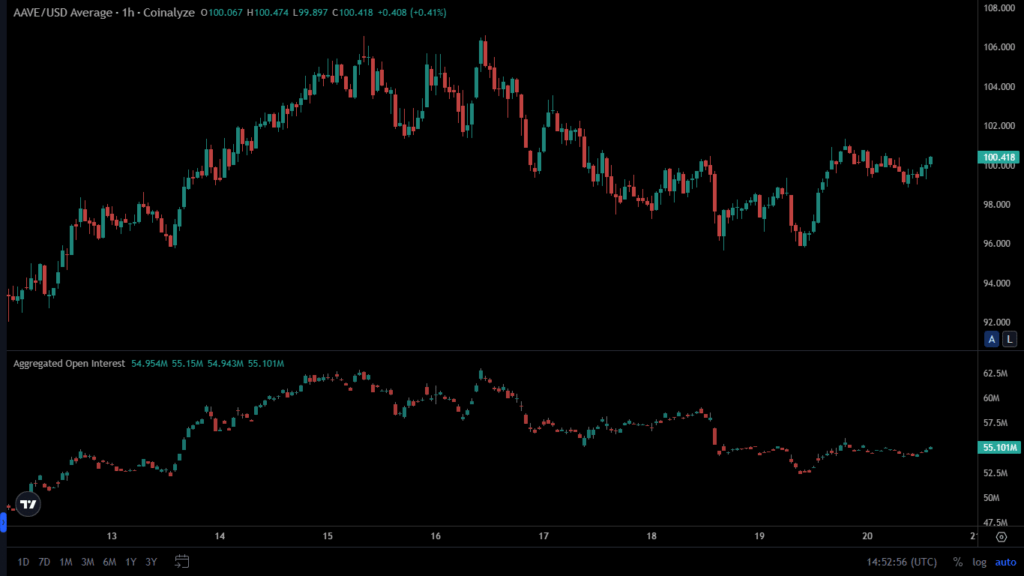
Task: Click the 100.418 current price label
Action: [1000, 157]
